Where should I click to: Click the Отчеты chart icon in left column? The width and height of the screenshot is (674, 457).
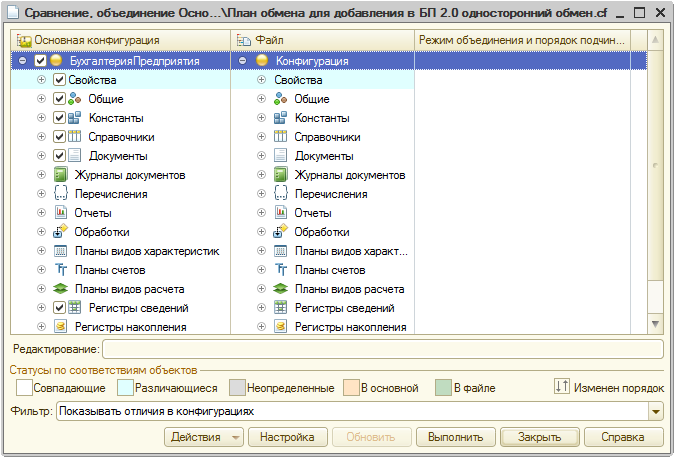pyautogui.click(x=61, y=213)
